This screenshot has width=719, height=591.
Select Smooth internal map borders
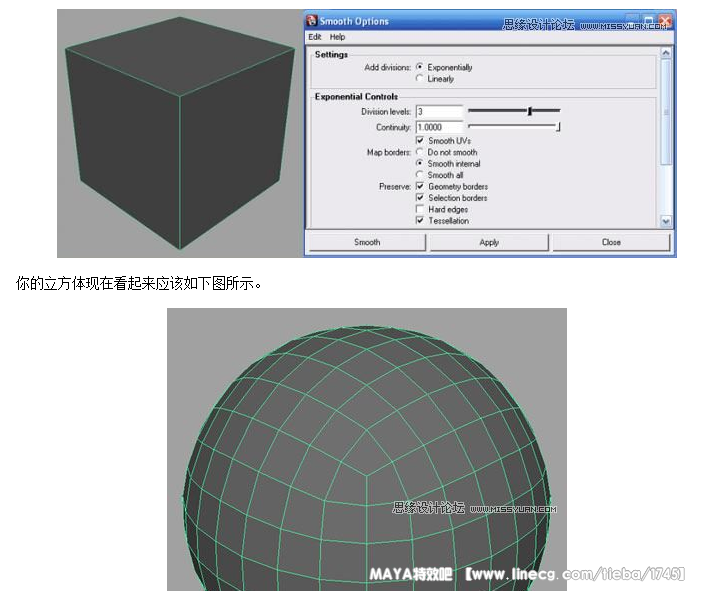(419, 163)
